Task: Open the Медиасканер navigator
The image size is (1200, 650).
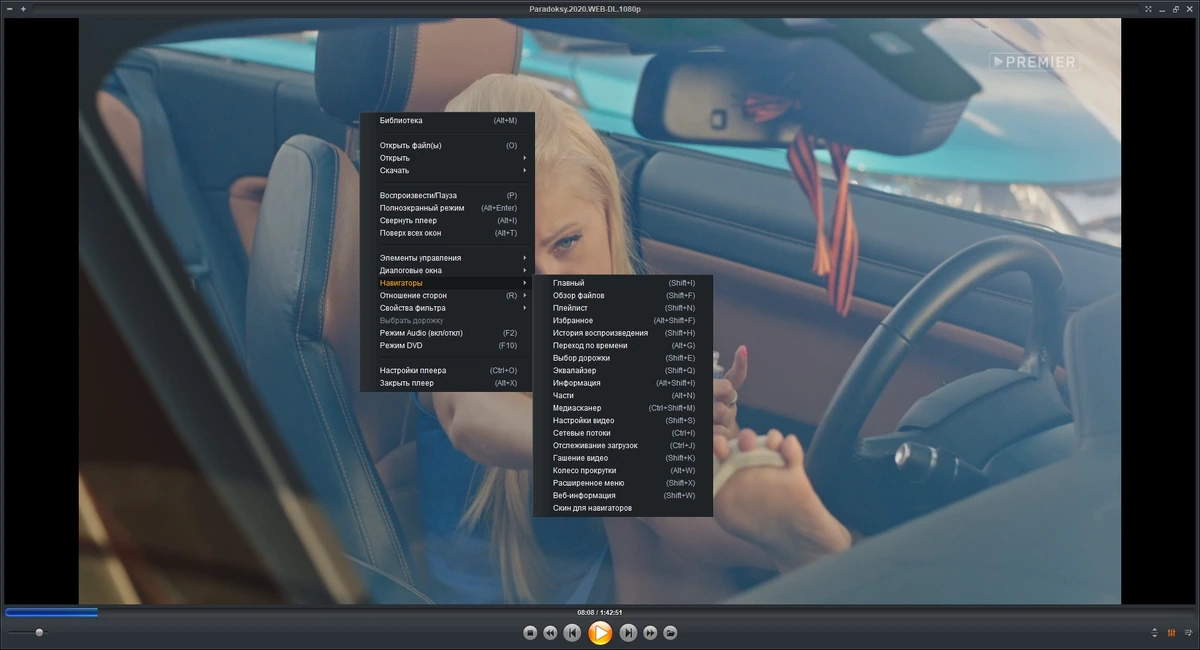Action: (623, 408)
